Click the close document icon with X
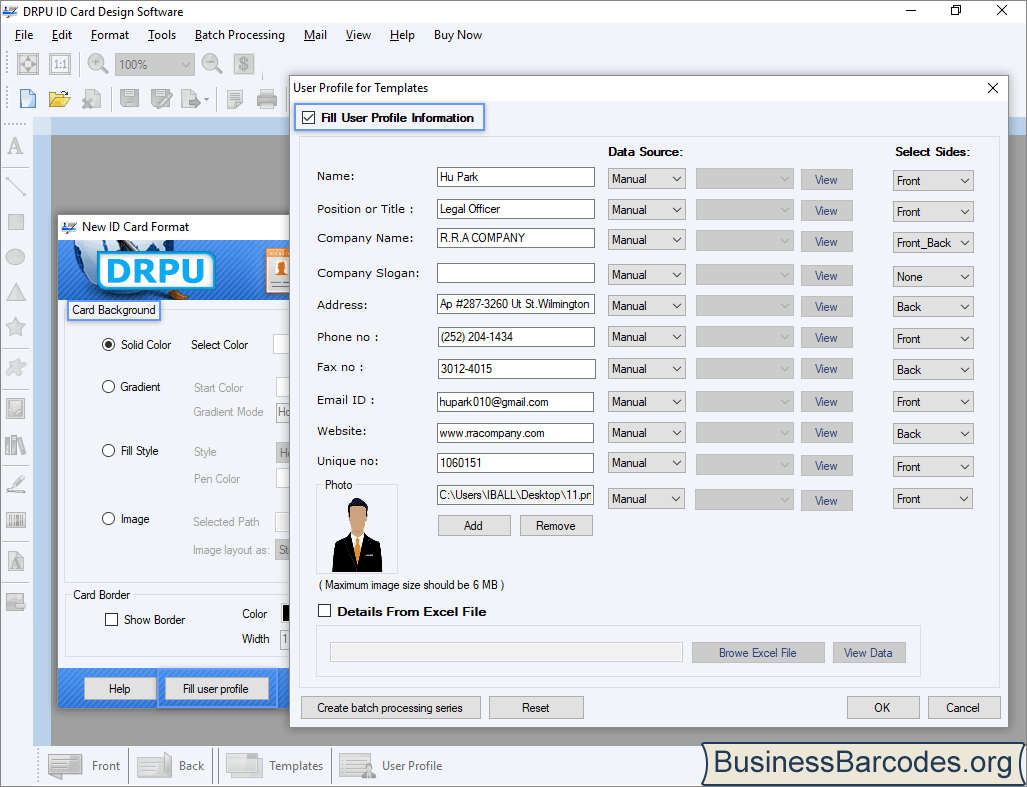Screen dimensions: 1027x787 pos(91,99)
